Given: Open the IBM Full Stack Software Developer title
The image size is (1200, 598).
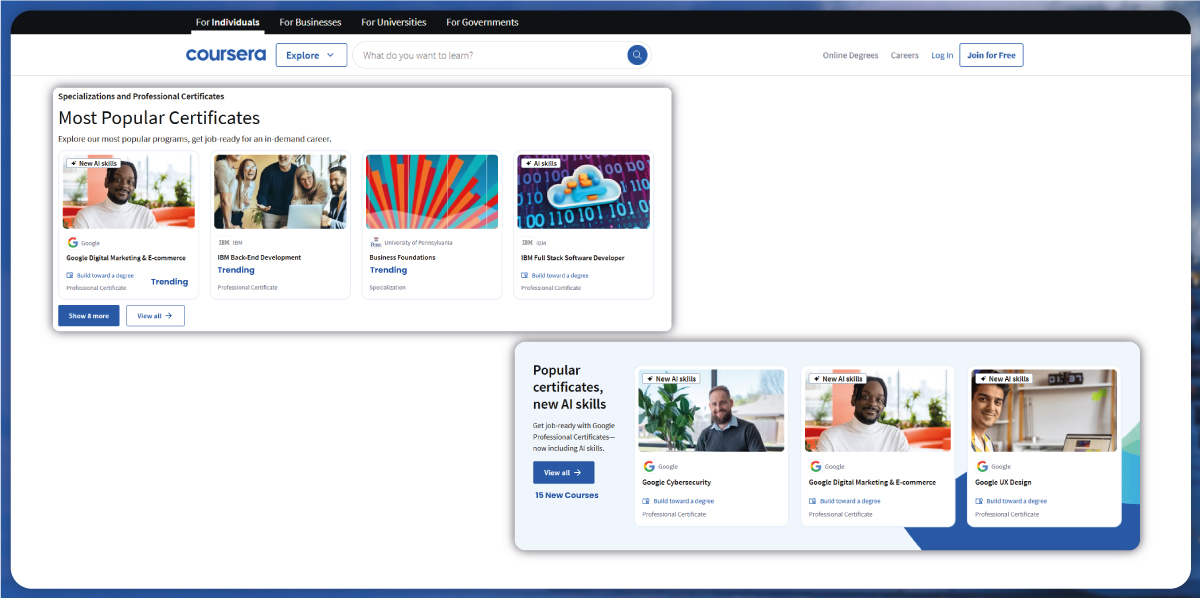Looking at the screenshot, I should [x=572, y=257].
